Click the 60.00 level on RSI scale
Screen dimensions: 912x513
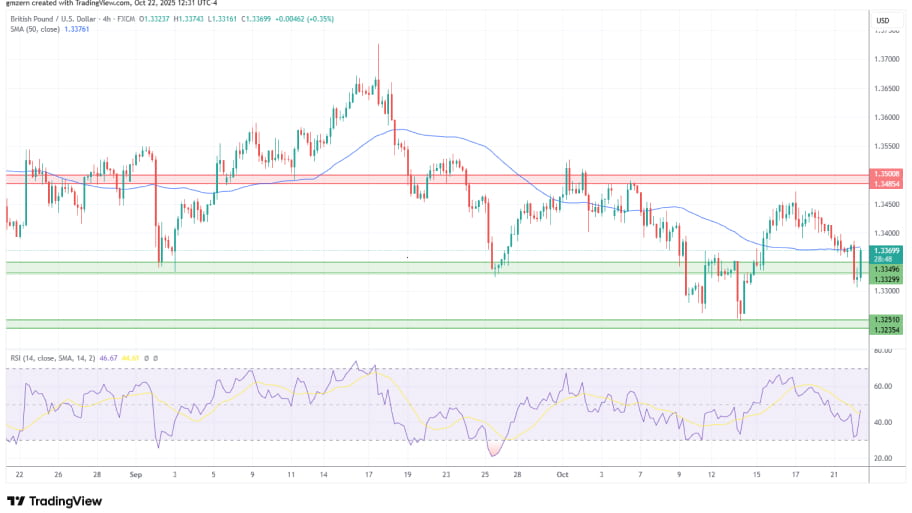(x=883, y=386)
